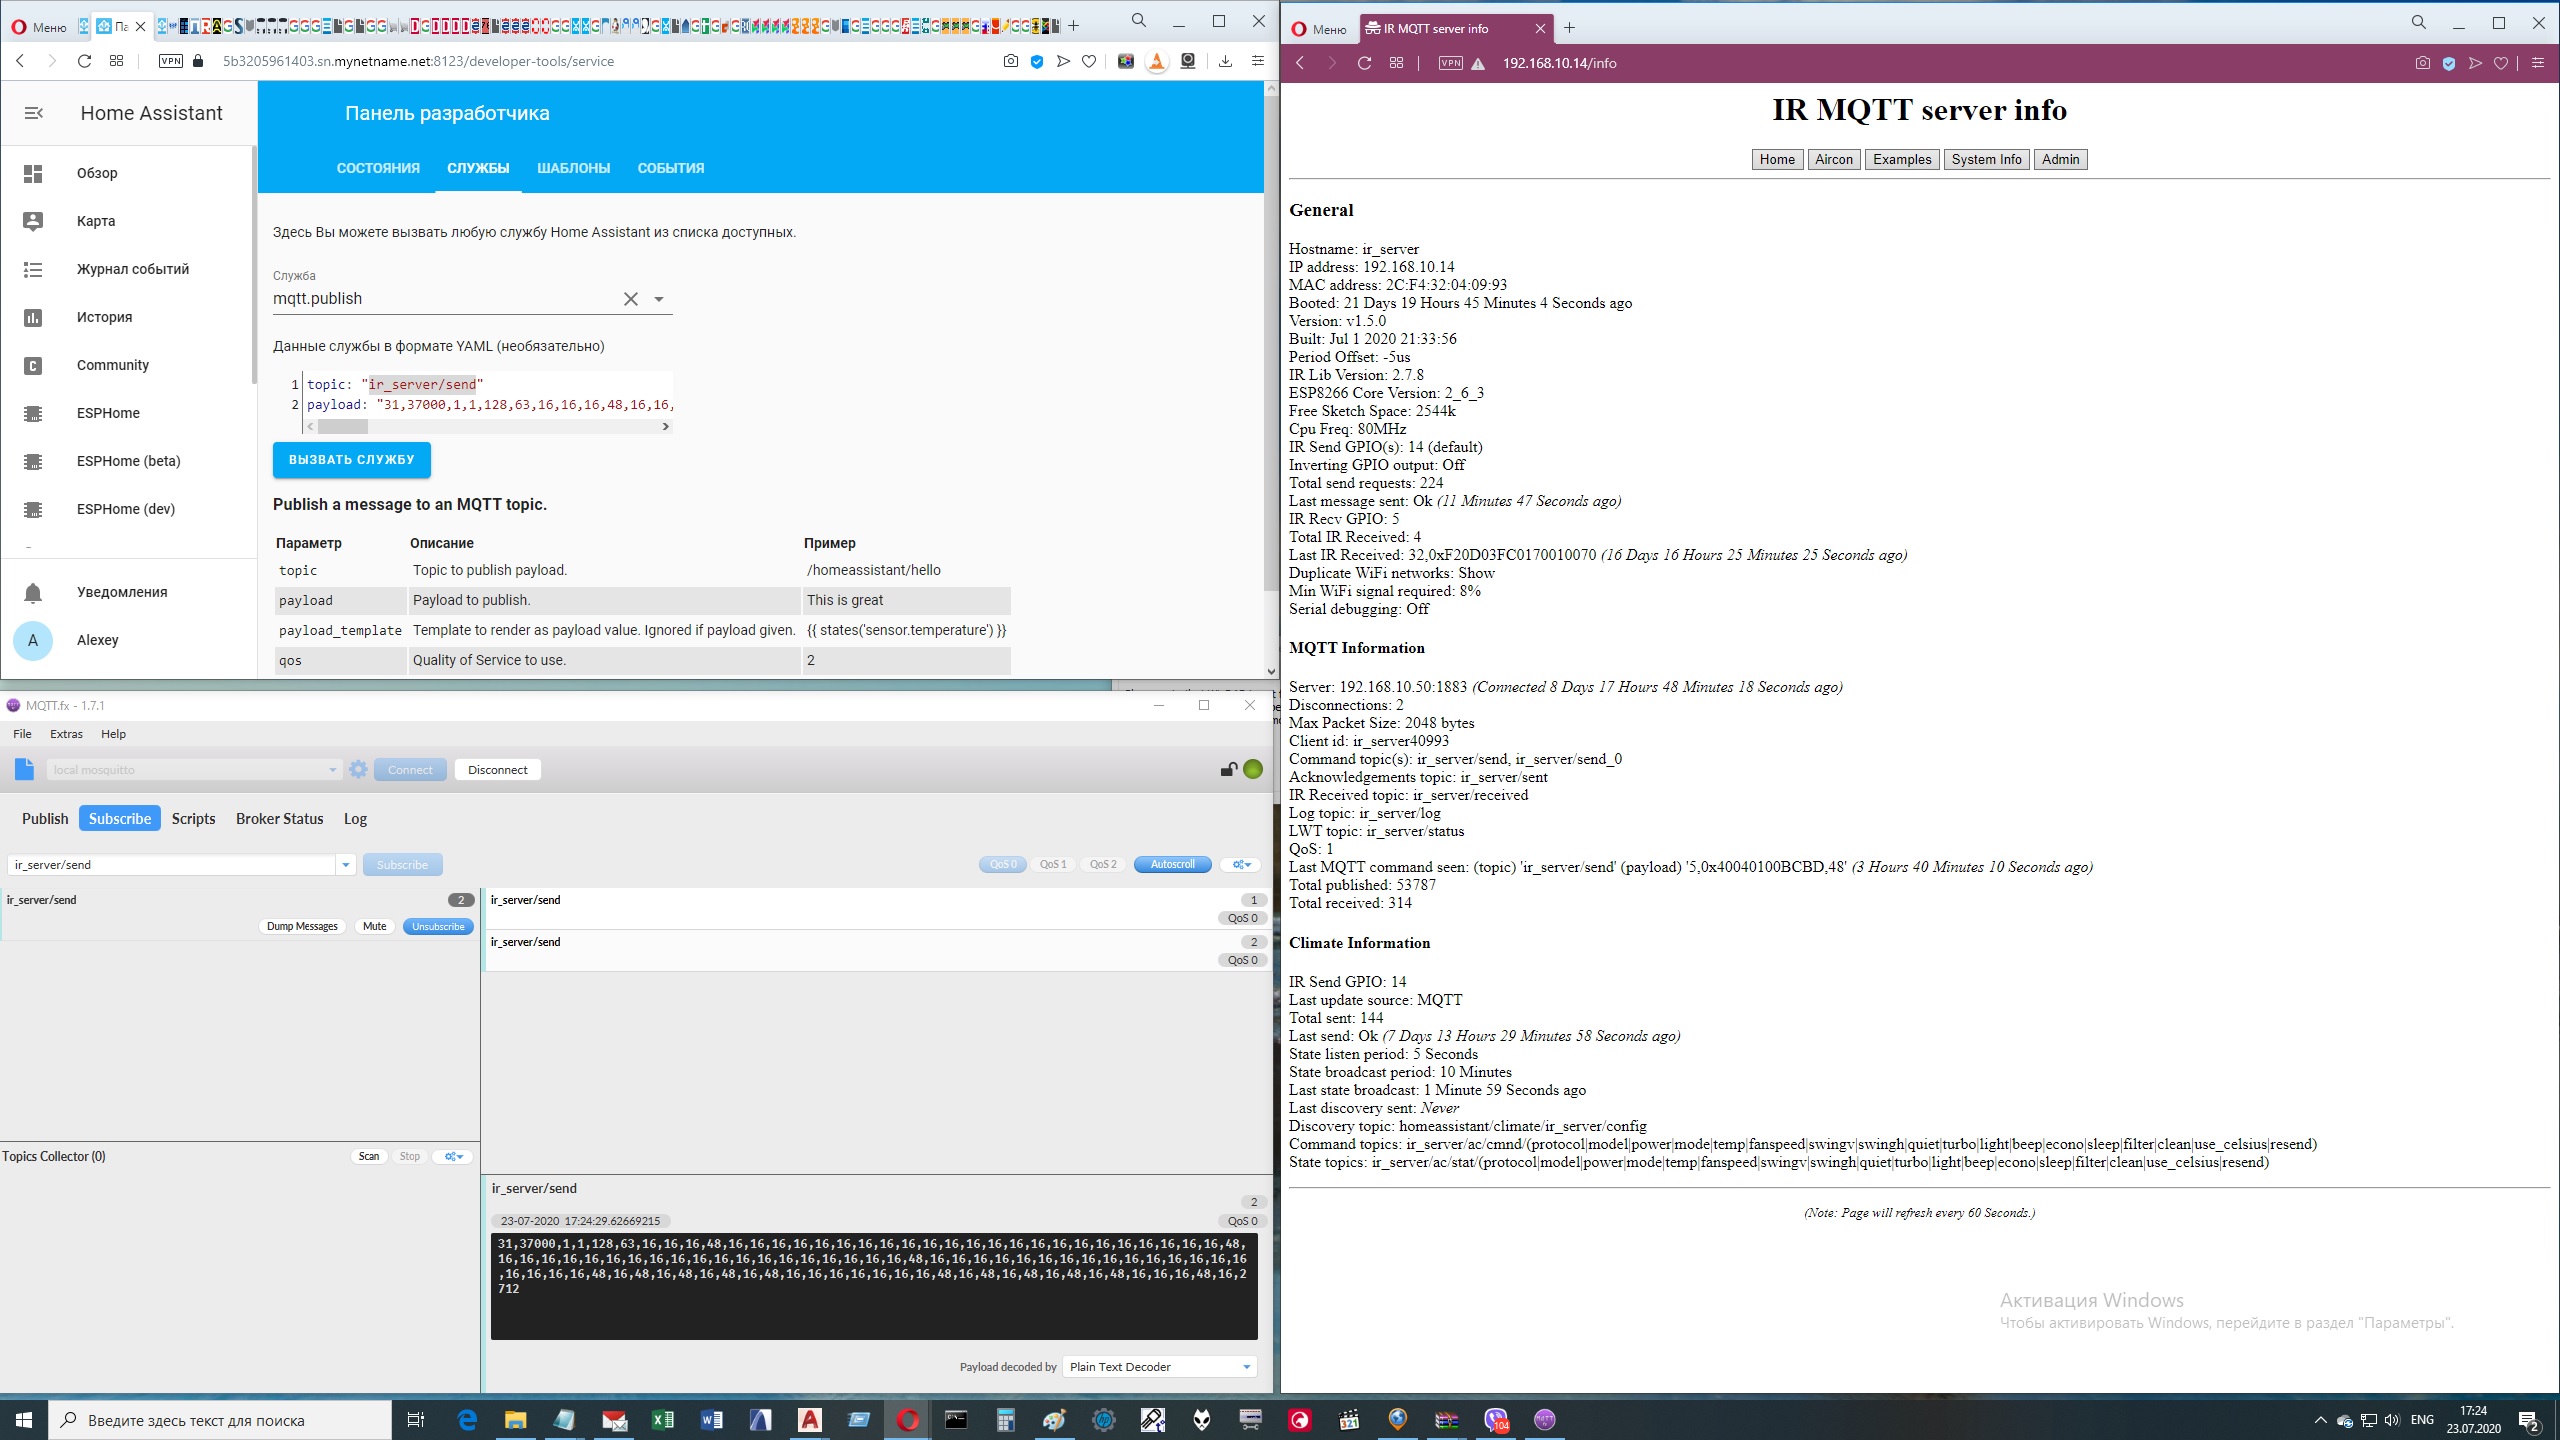Create new connection profile in MQTT.fx

click(24, 769)
